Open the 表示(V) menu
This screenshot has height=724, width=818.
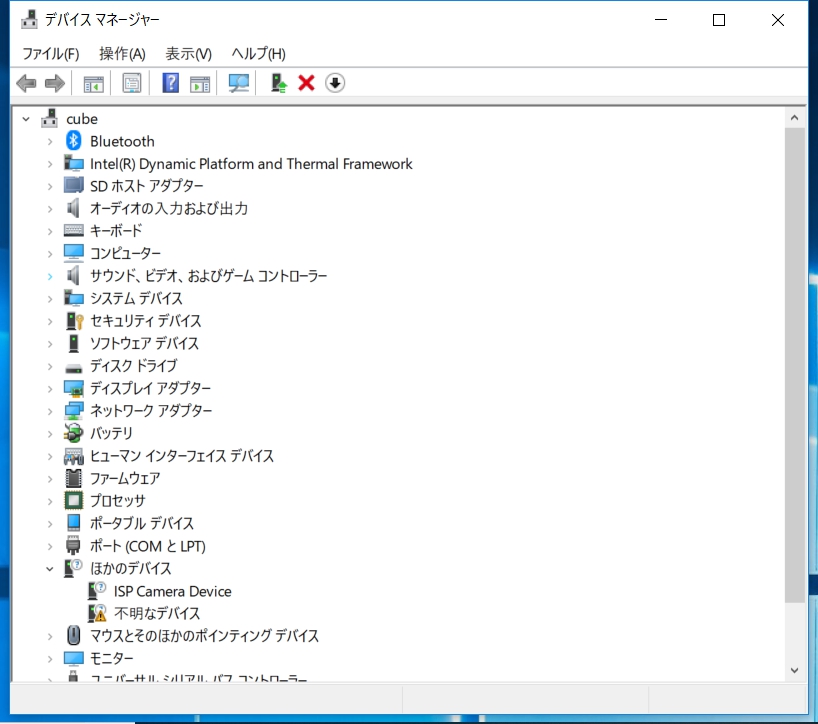click(188, 54)
